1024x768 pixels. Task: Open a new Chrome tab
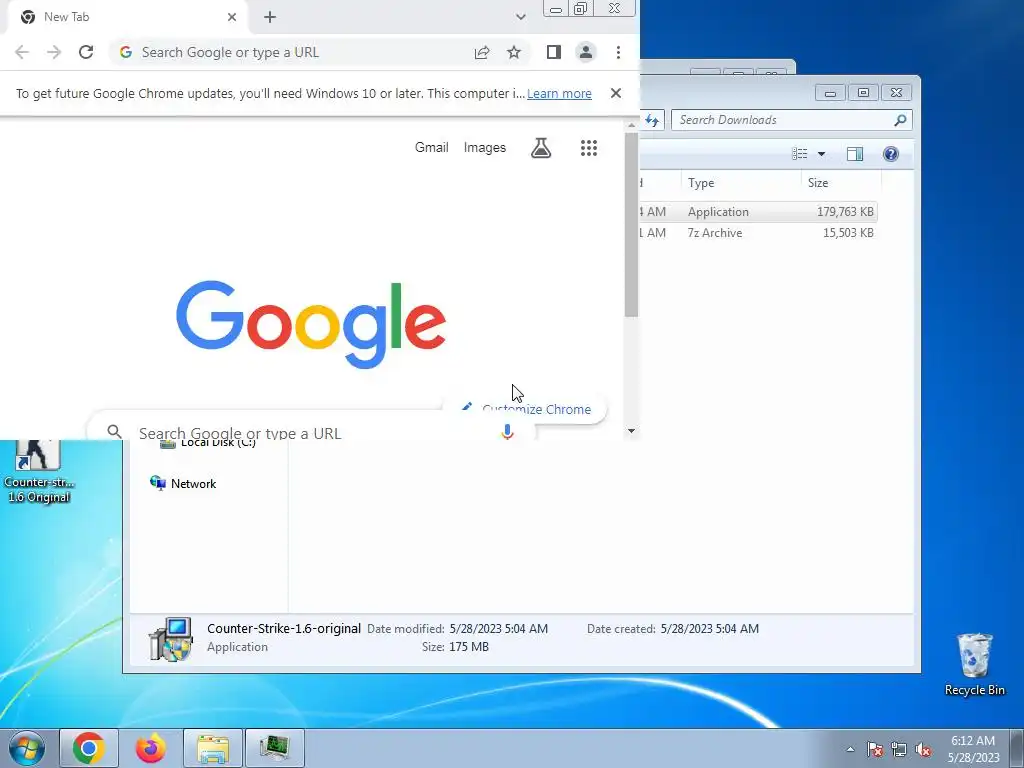click(270, 17)
